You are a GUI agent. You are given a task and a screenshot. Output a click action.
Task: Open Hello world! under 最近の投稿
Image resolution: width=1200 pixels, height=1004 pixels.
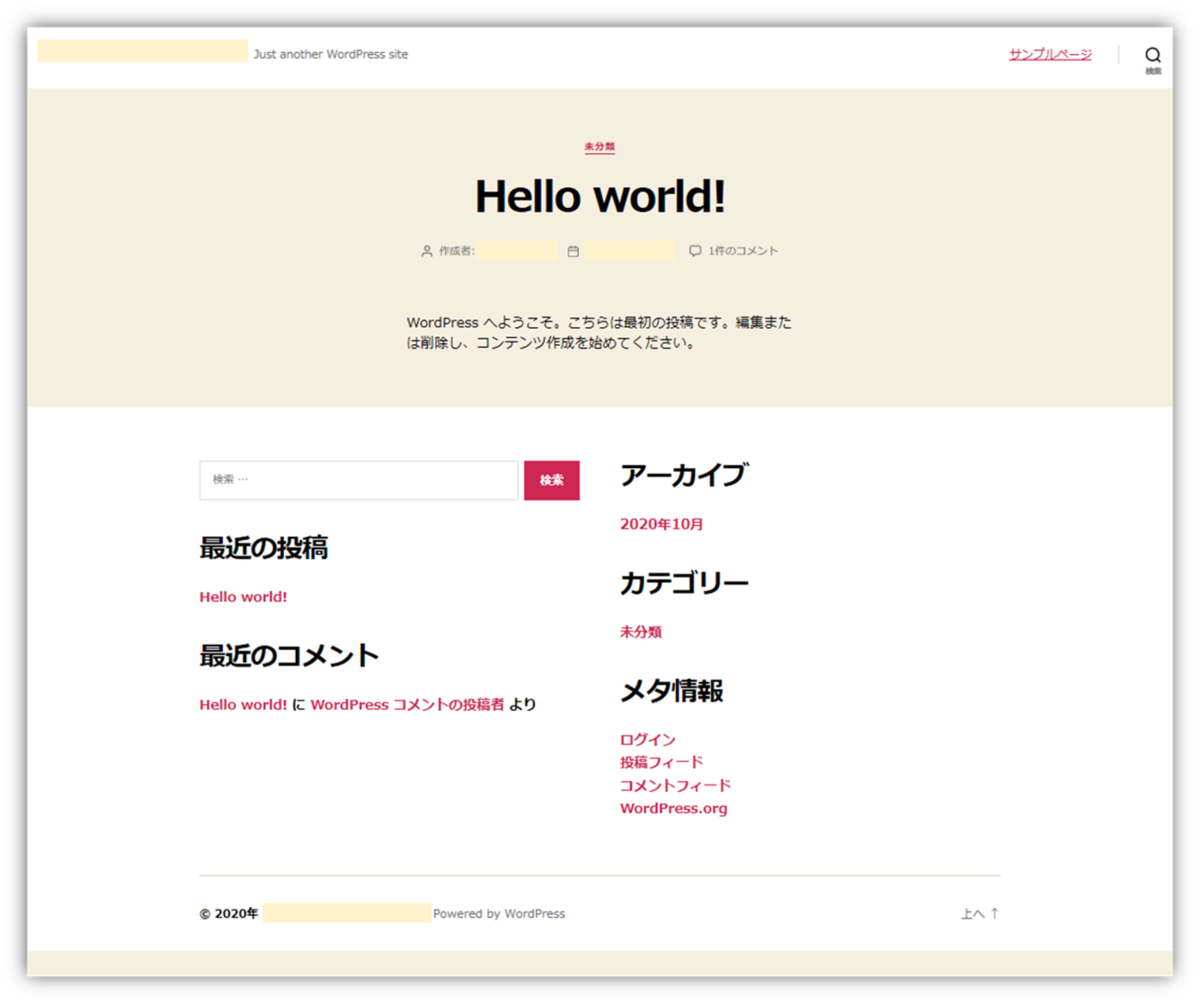pyautogui.click(x=242, y=597)
